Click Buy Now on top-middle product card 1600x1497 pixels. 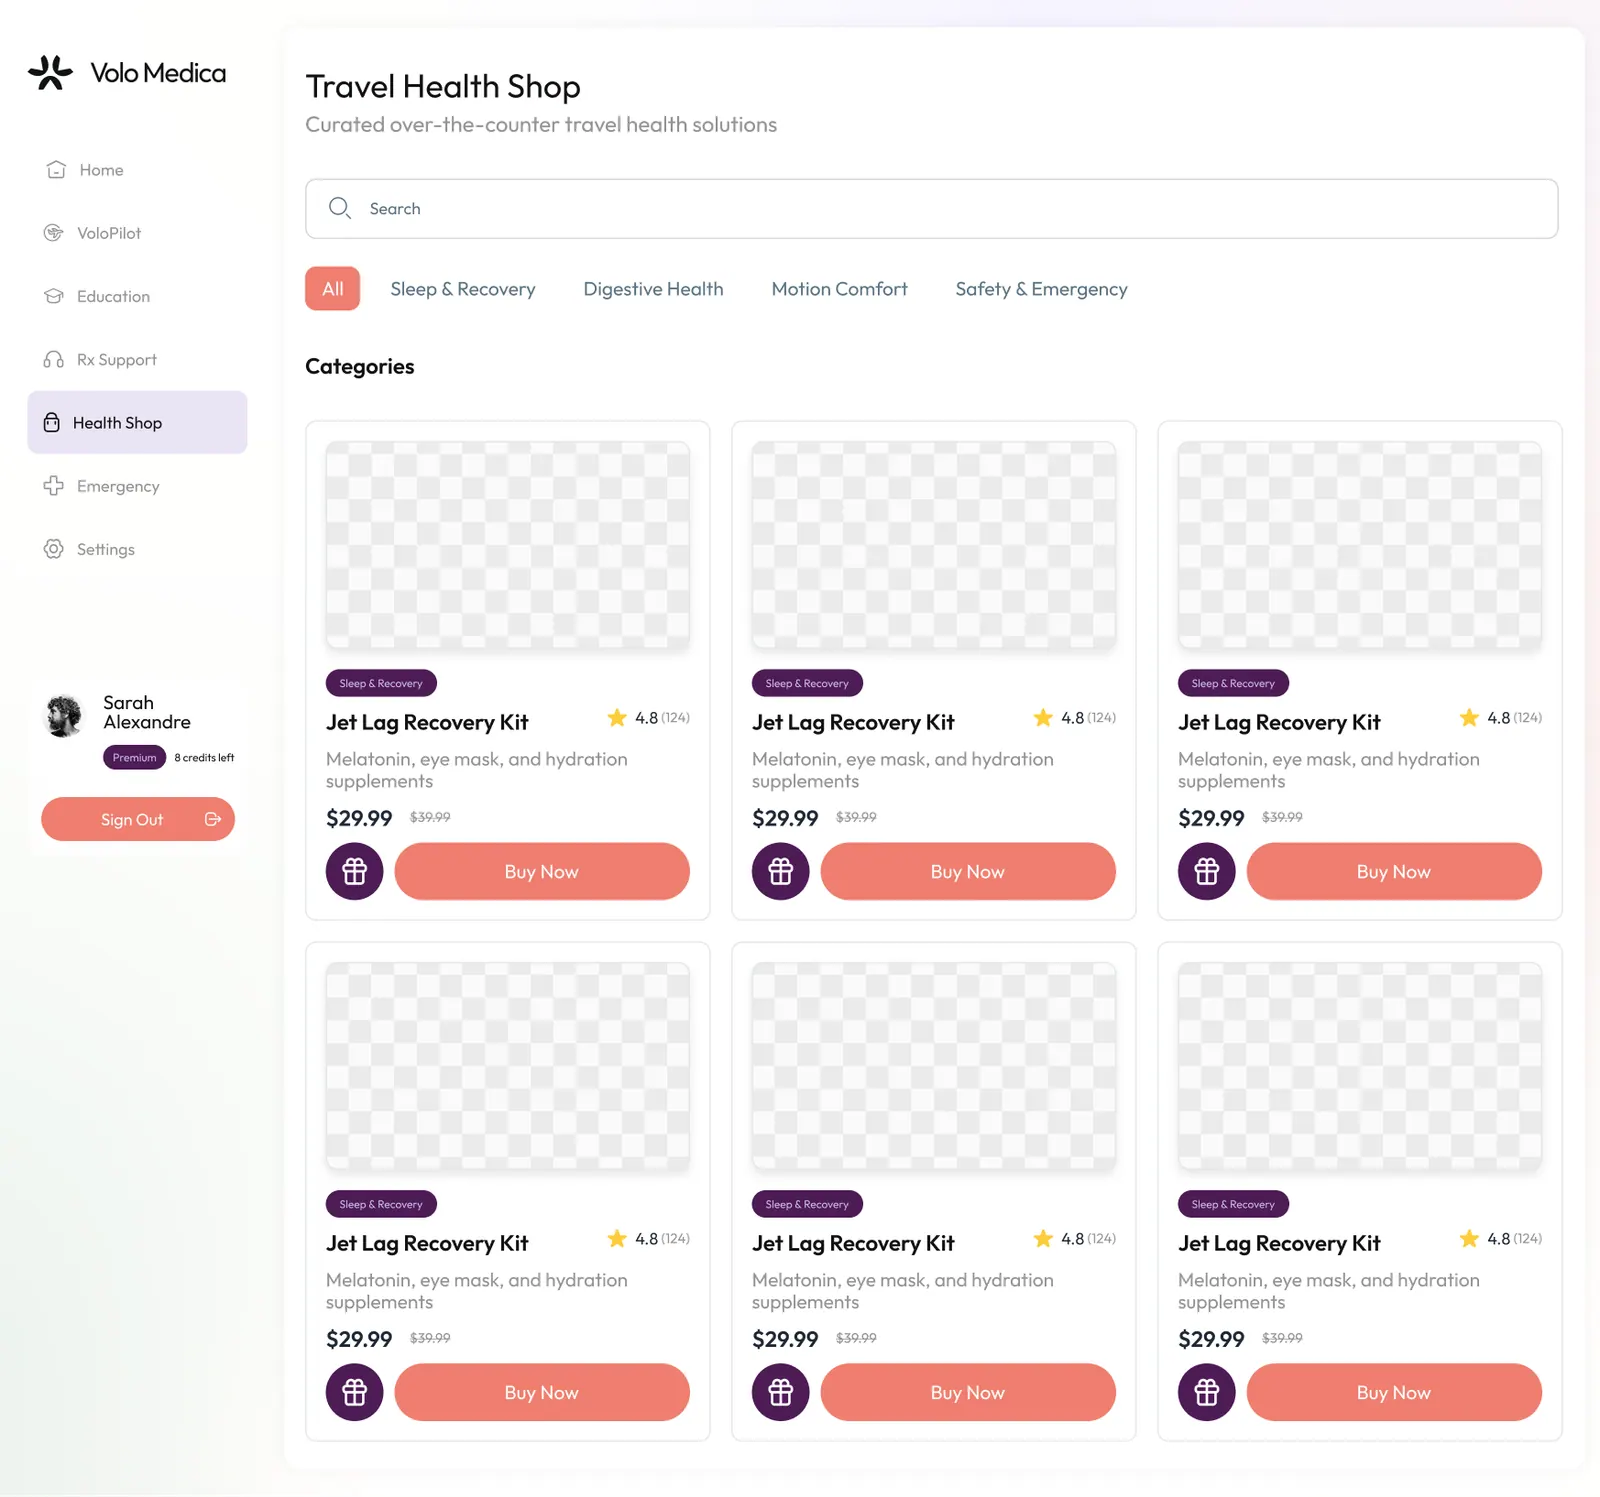[x=968, y=871]
